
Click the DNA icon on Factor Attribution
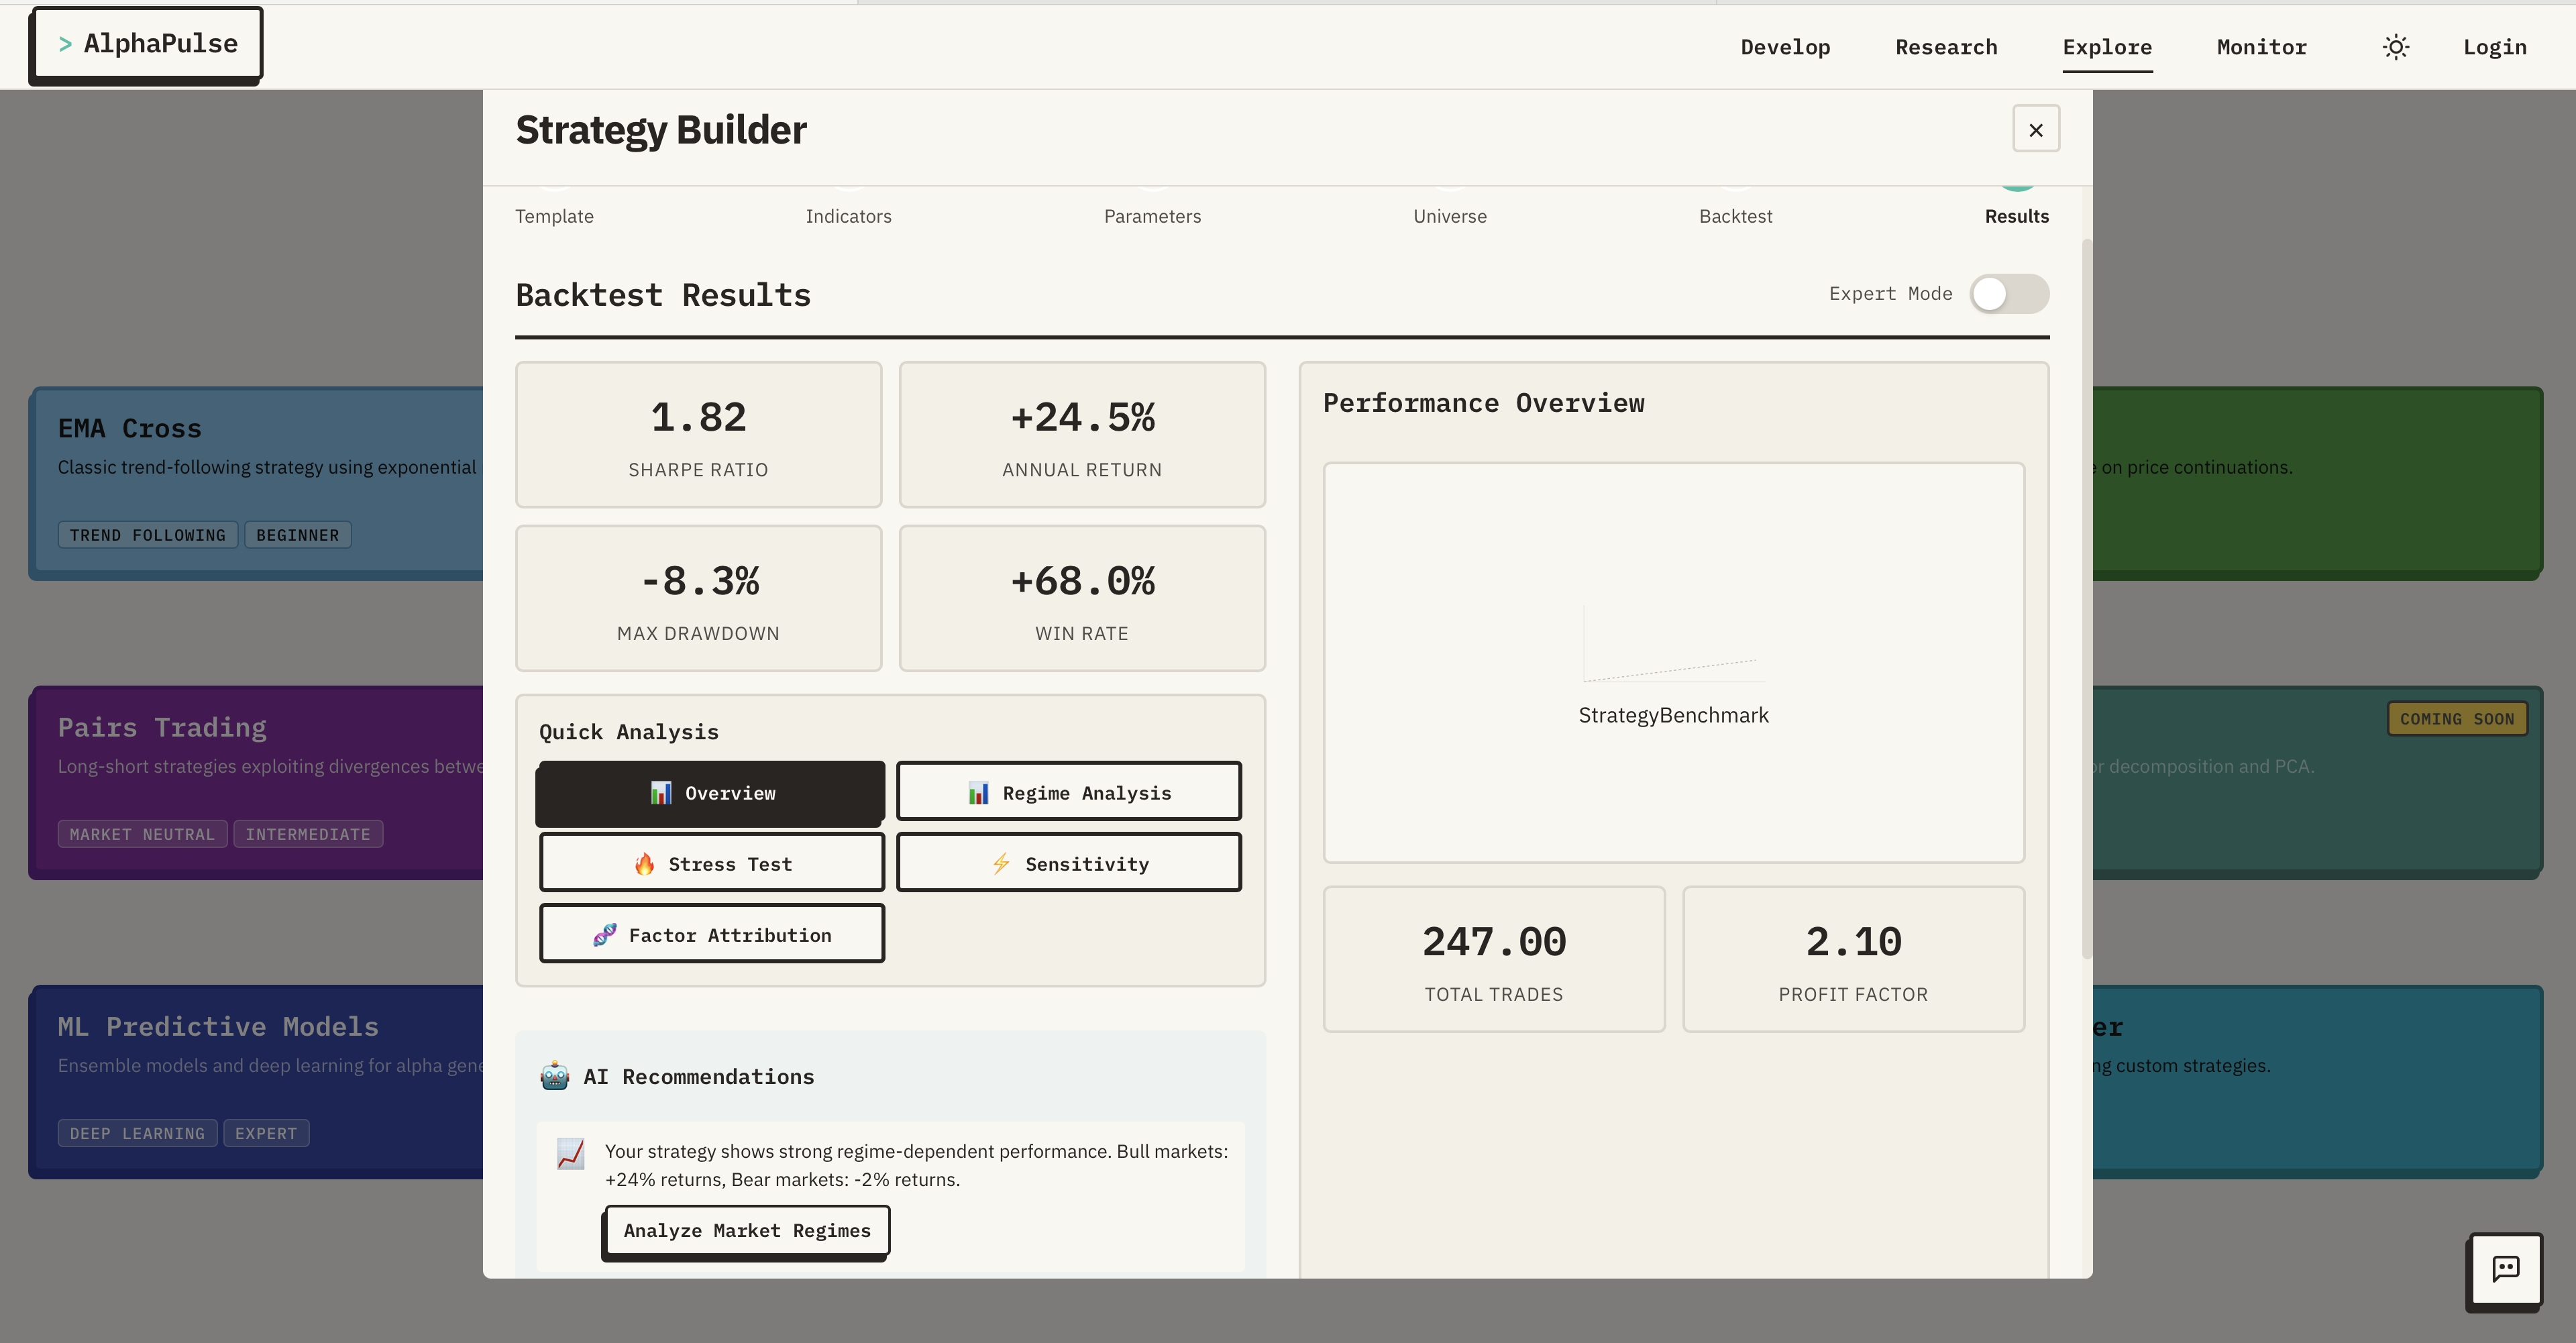[x=604, y=935]
